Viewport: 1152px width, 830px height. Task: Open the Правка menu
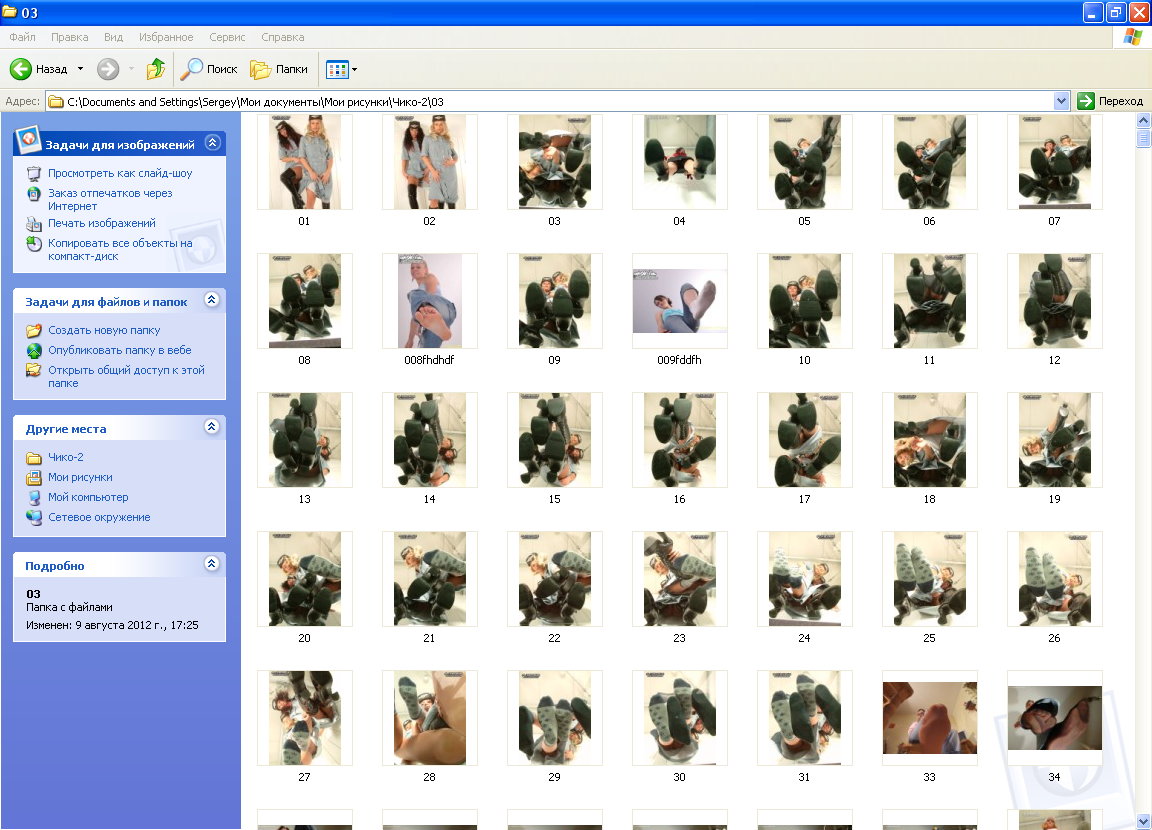(70, 37)
